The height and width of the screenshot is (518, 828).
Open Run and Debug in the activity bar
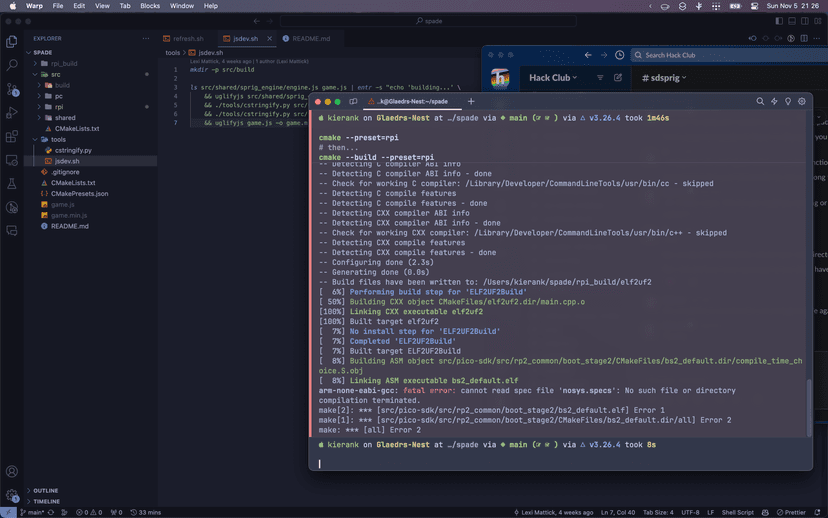pos(12,113)
